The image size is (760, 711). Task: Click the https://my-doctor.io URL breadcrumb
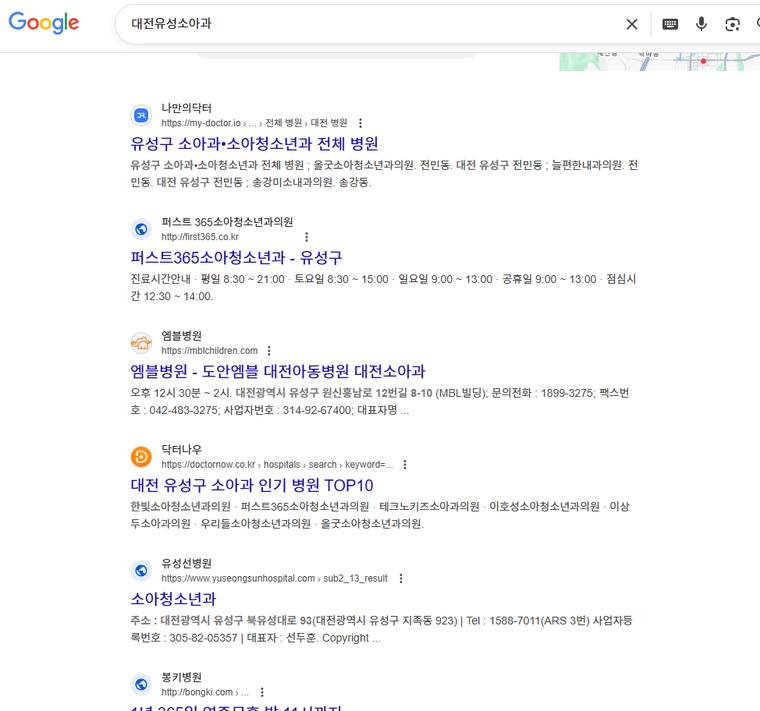254,123
